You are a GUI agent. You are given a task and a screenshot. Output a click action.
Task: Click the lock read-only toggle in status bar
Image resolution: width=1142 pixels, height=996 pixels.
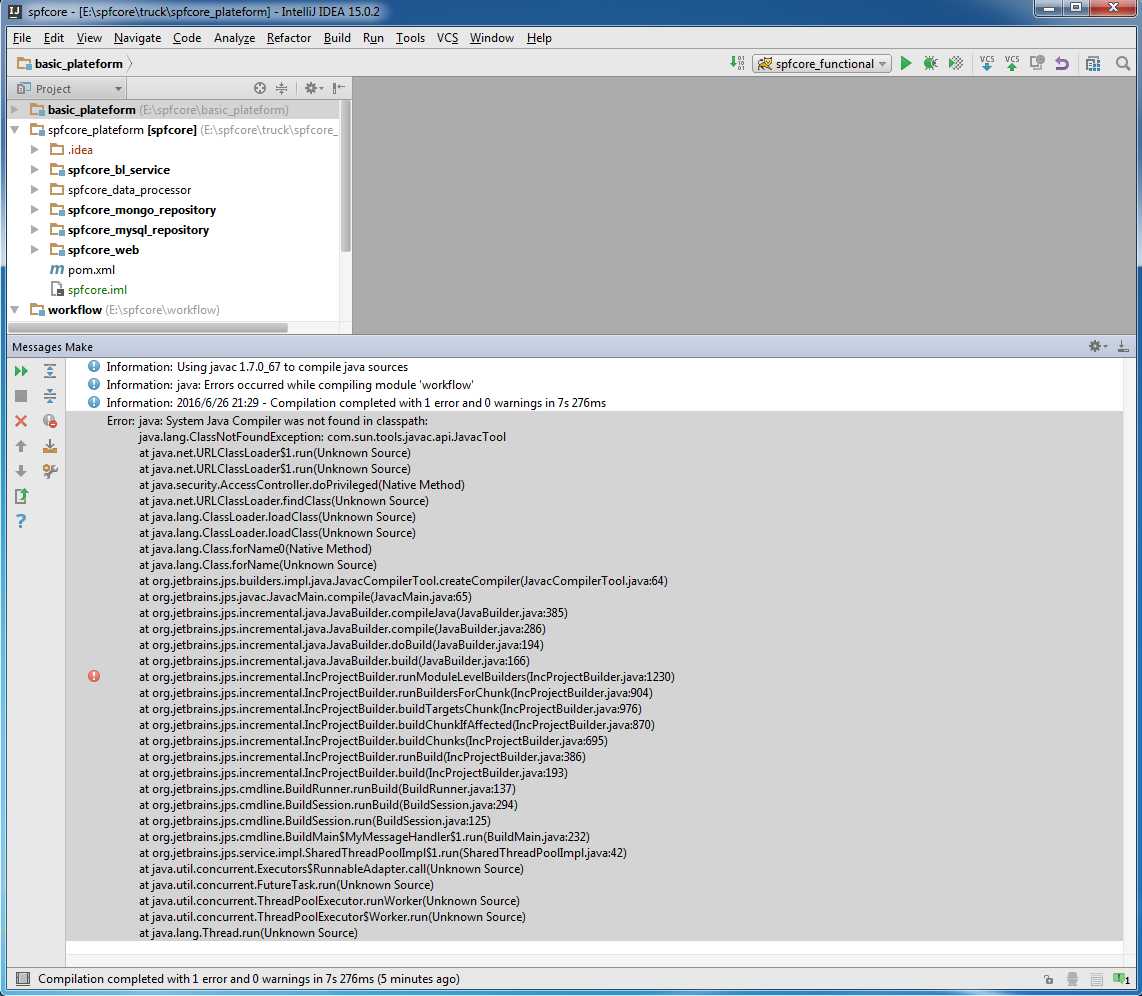1048,979
